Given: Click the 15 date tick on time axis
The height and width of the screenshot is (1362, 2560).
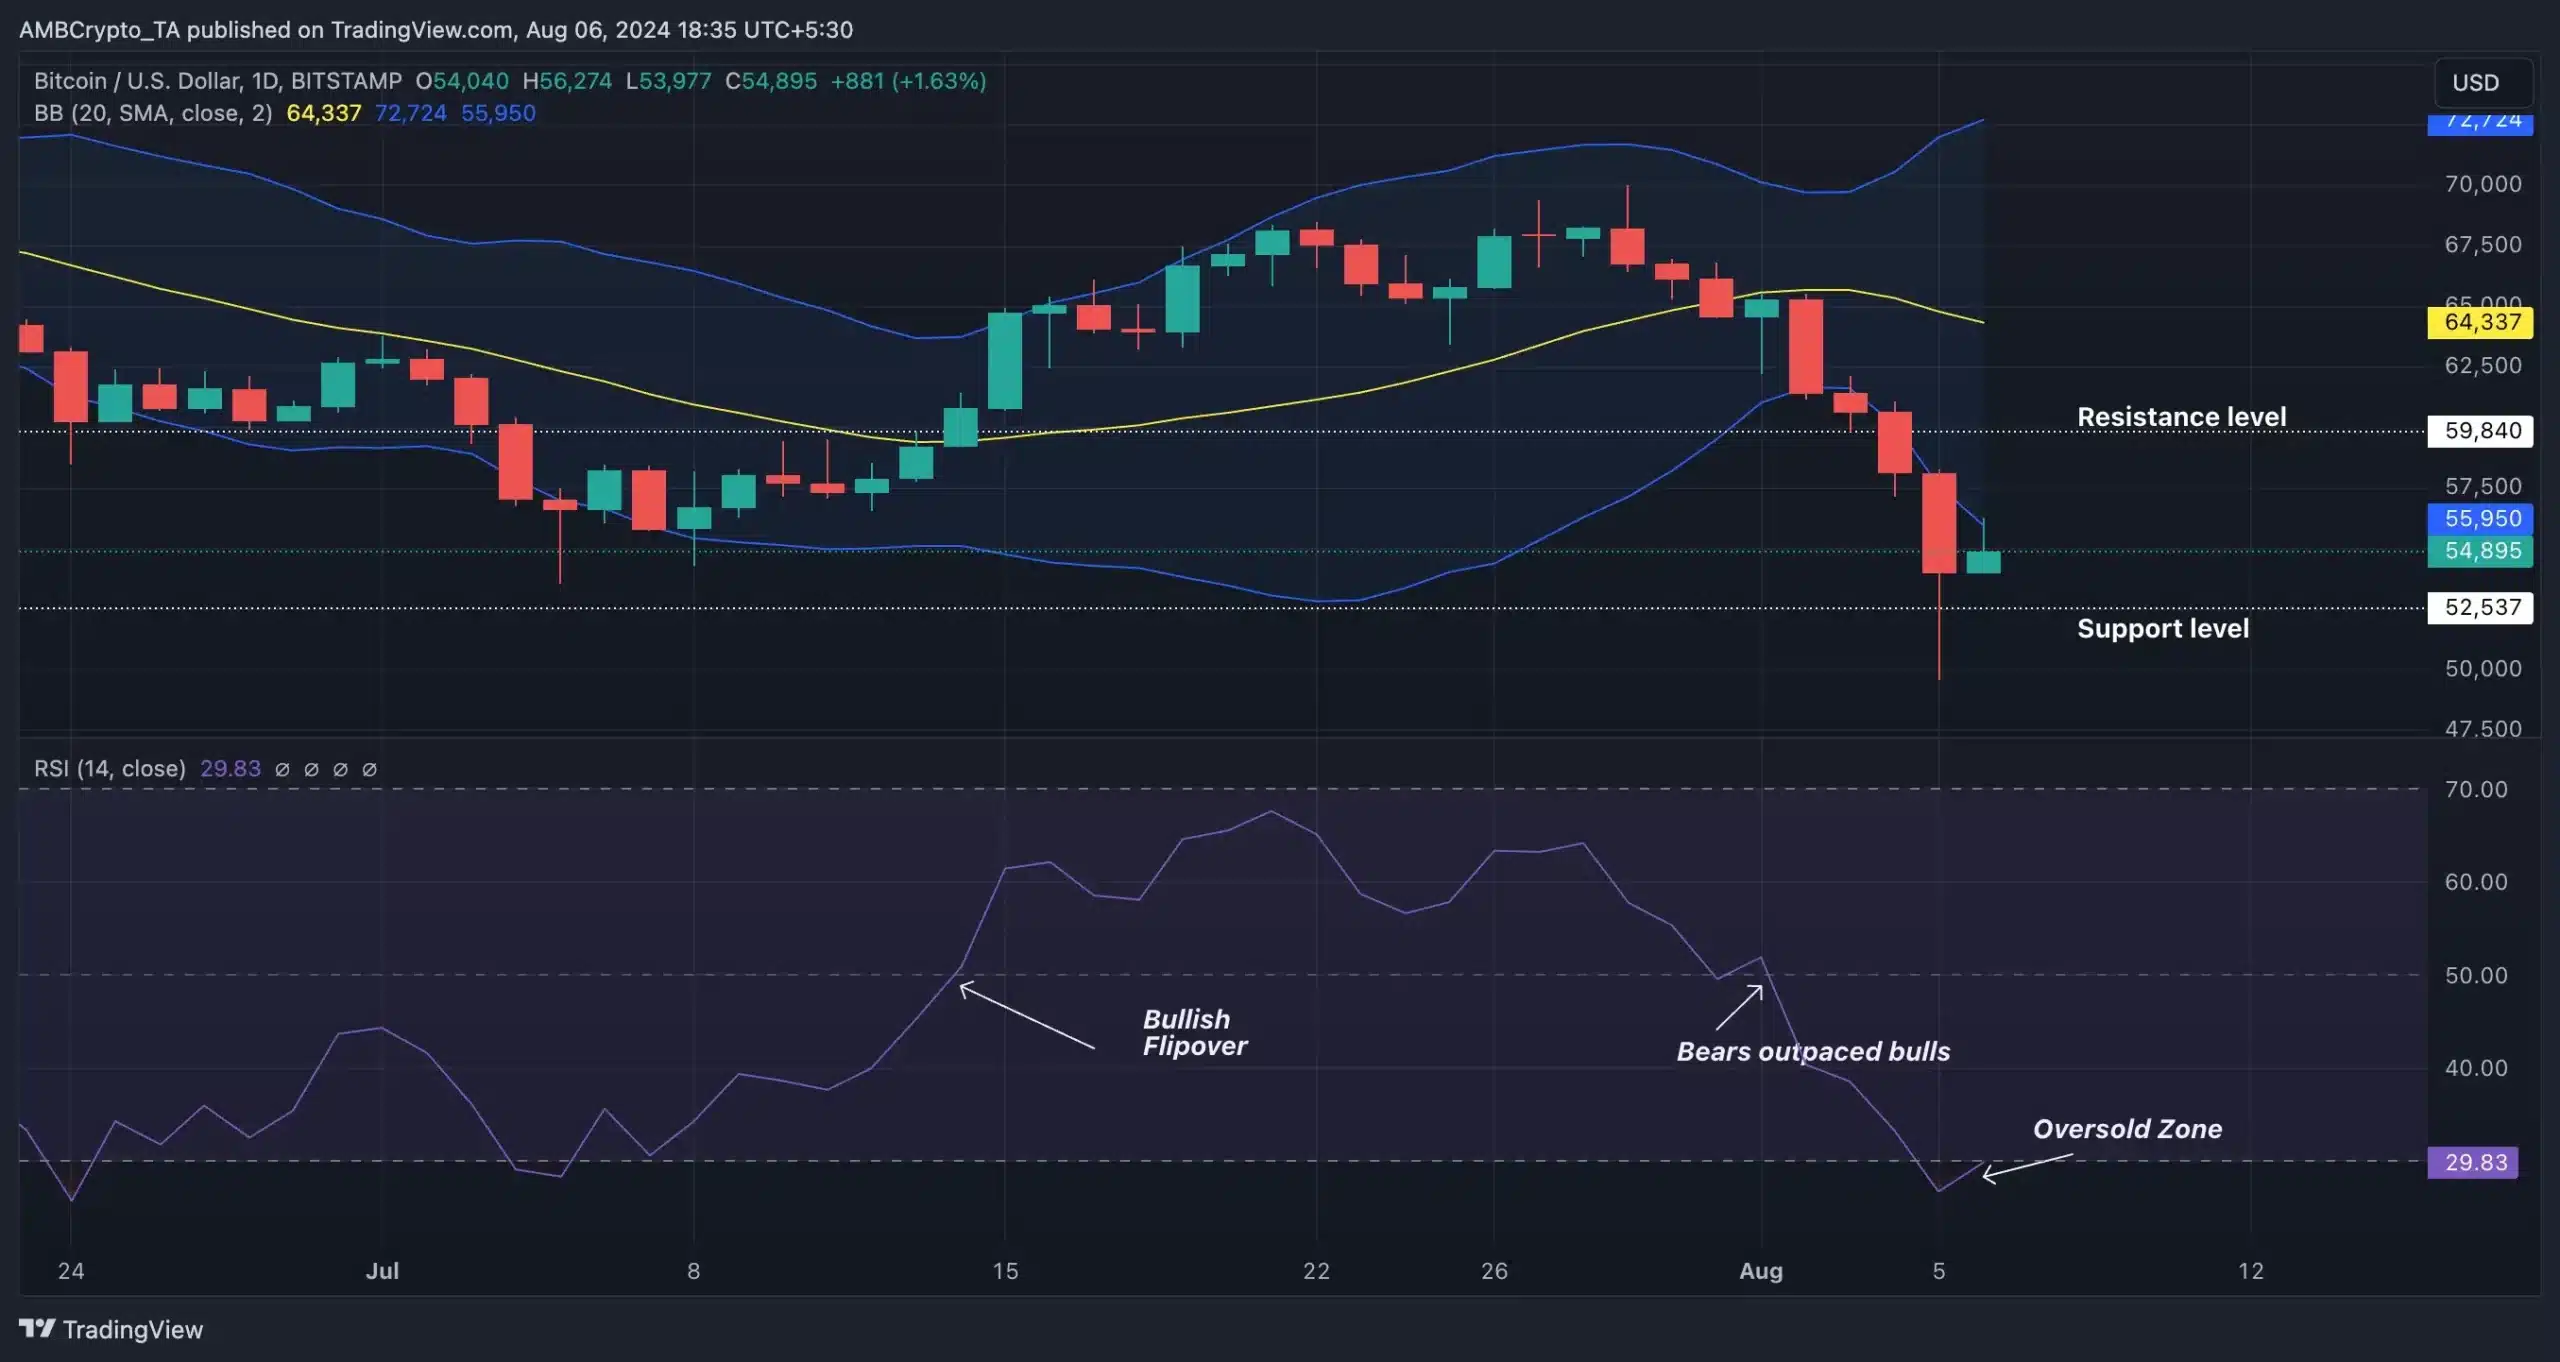Looking at the screenshot, I should click(x=1005, y=1271).
